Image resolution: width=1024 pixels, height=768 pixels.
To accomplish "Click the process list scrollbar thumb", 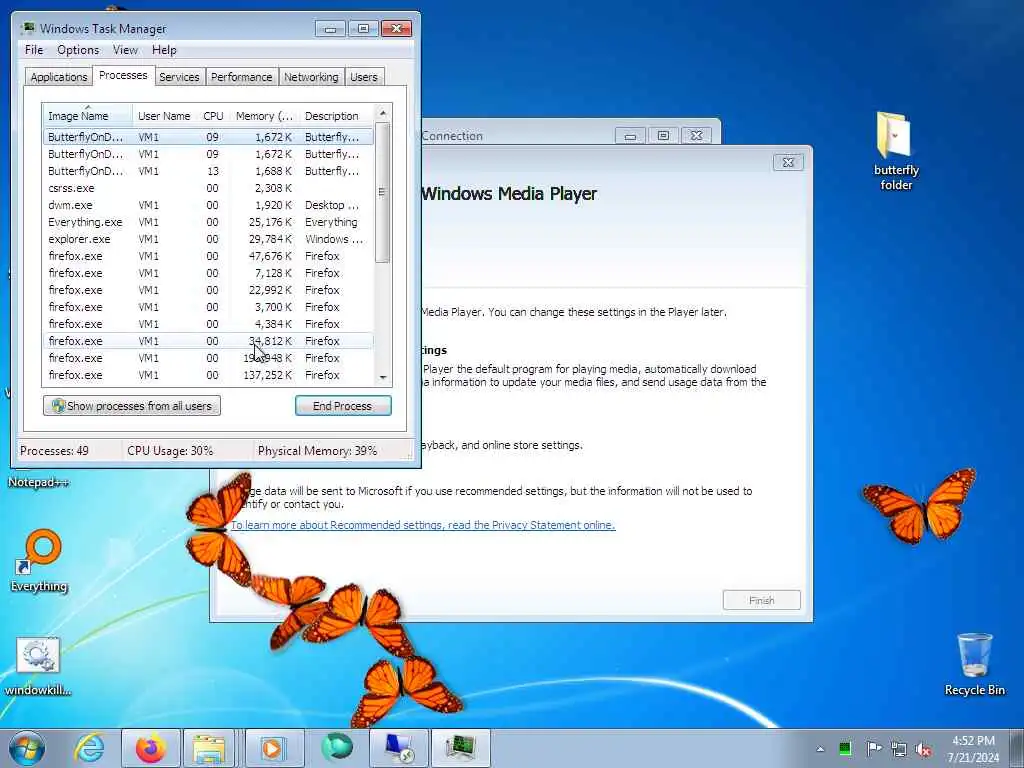I will pyautogui.click(x=383, y=192).
